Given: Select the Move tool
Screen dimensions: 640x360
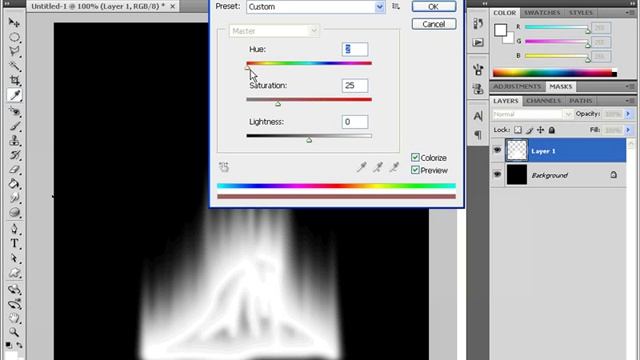Looking at the screenshot, I should click(x=14, y=22).
